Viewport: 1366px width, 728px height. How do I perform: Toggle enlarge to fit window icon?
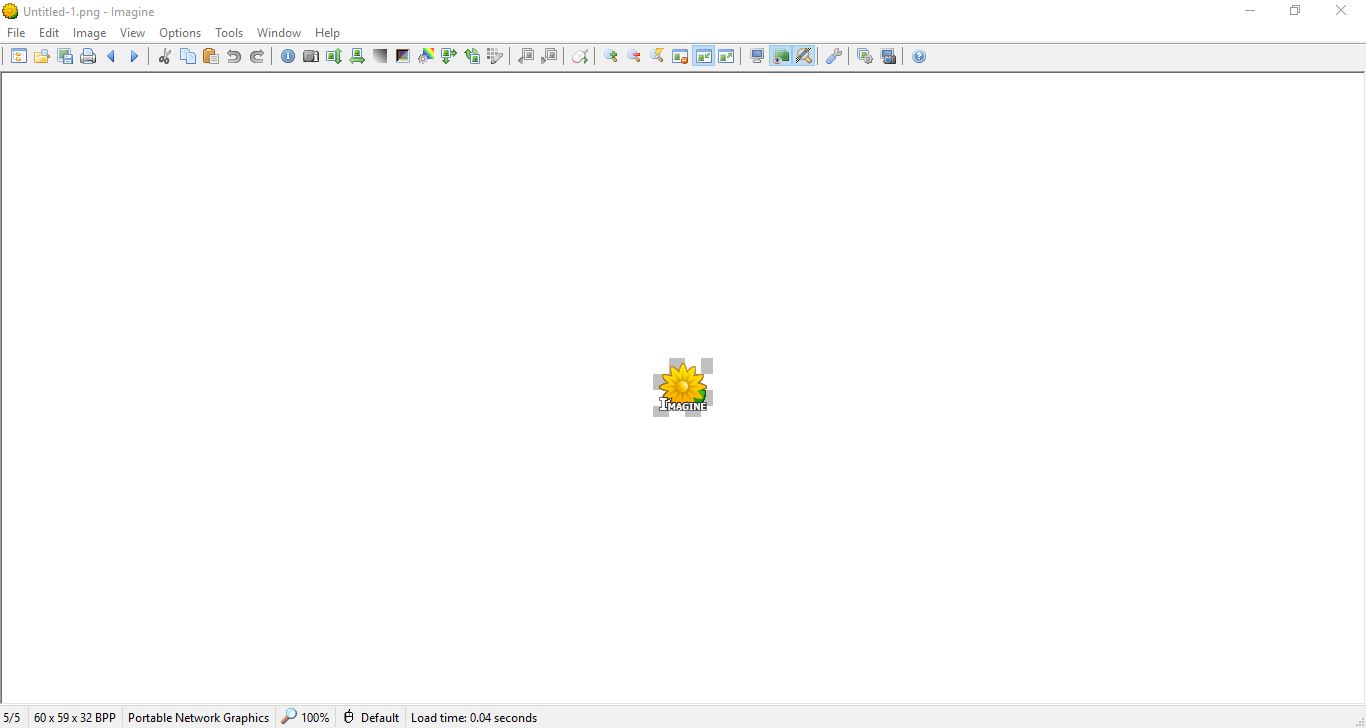tap(726, 57)
